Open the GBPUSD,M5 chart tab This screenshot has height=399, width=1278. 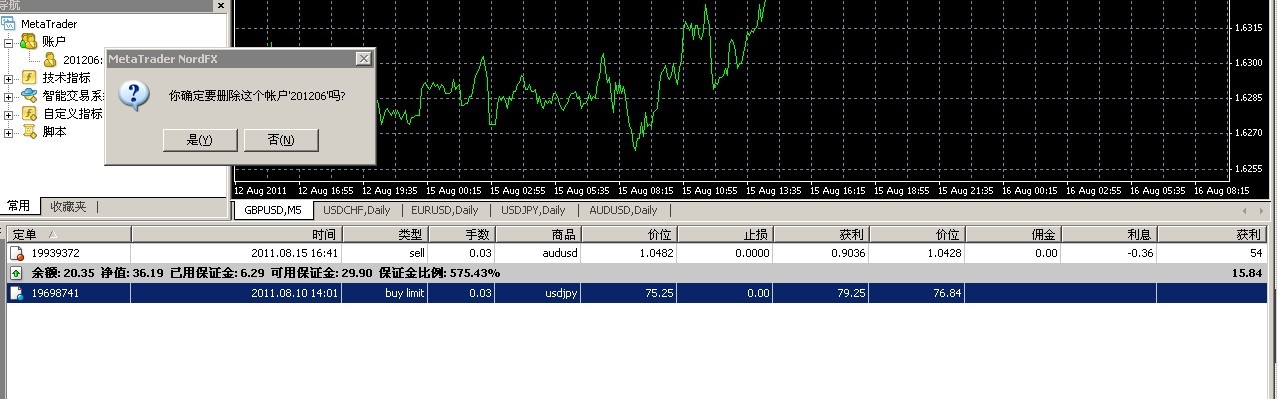[273, 210]
